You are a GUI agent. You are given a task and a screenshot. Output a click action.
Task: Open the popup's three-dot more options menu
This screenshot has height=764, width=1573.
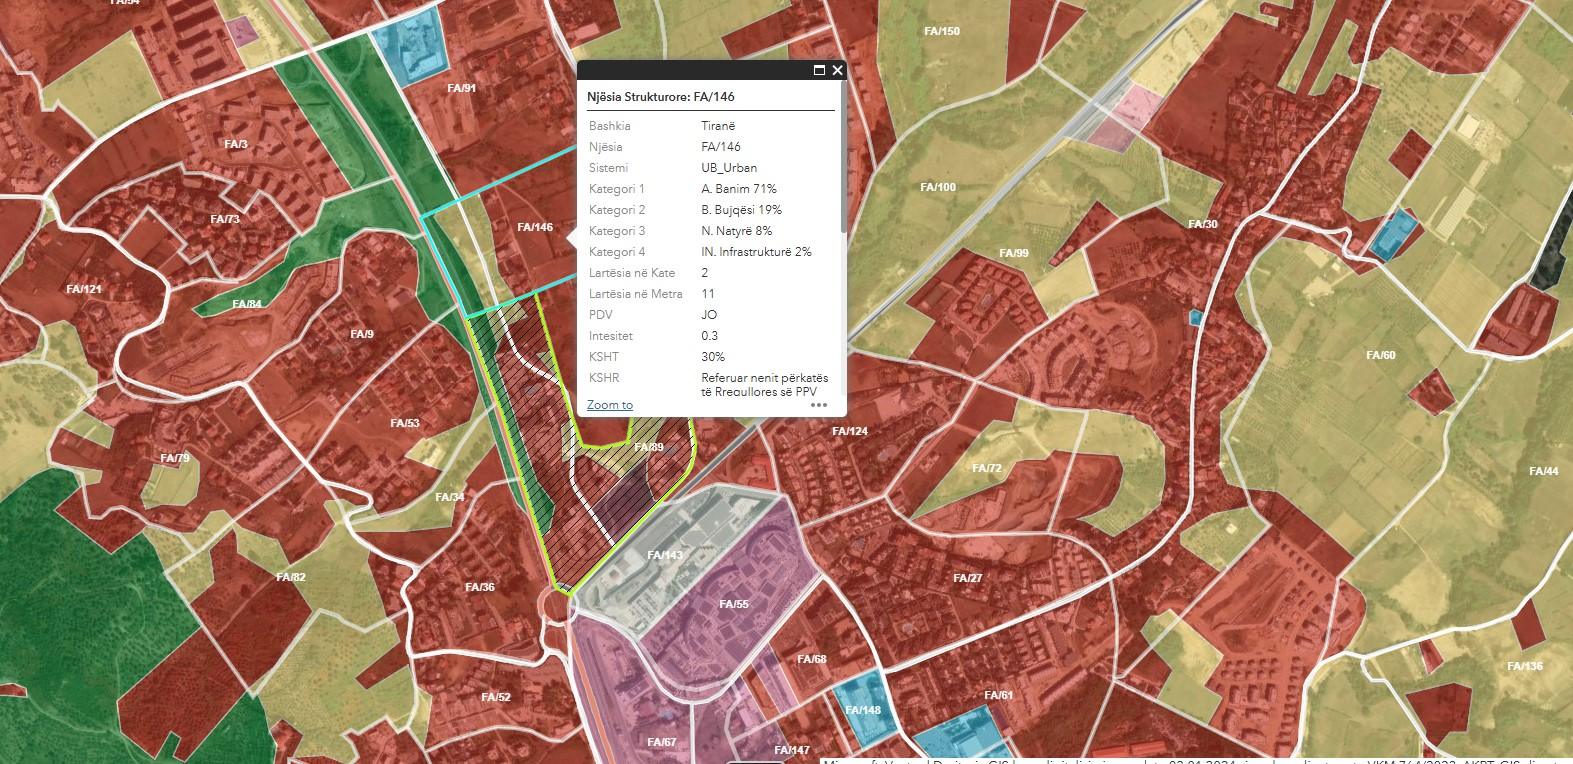(819, 405)
